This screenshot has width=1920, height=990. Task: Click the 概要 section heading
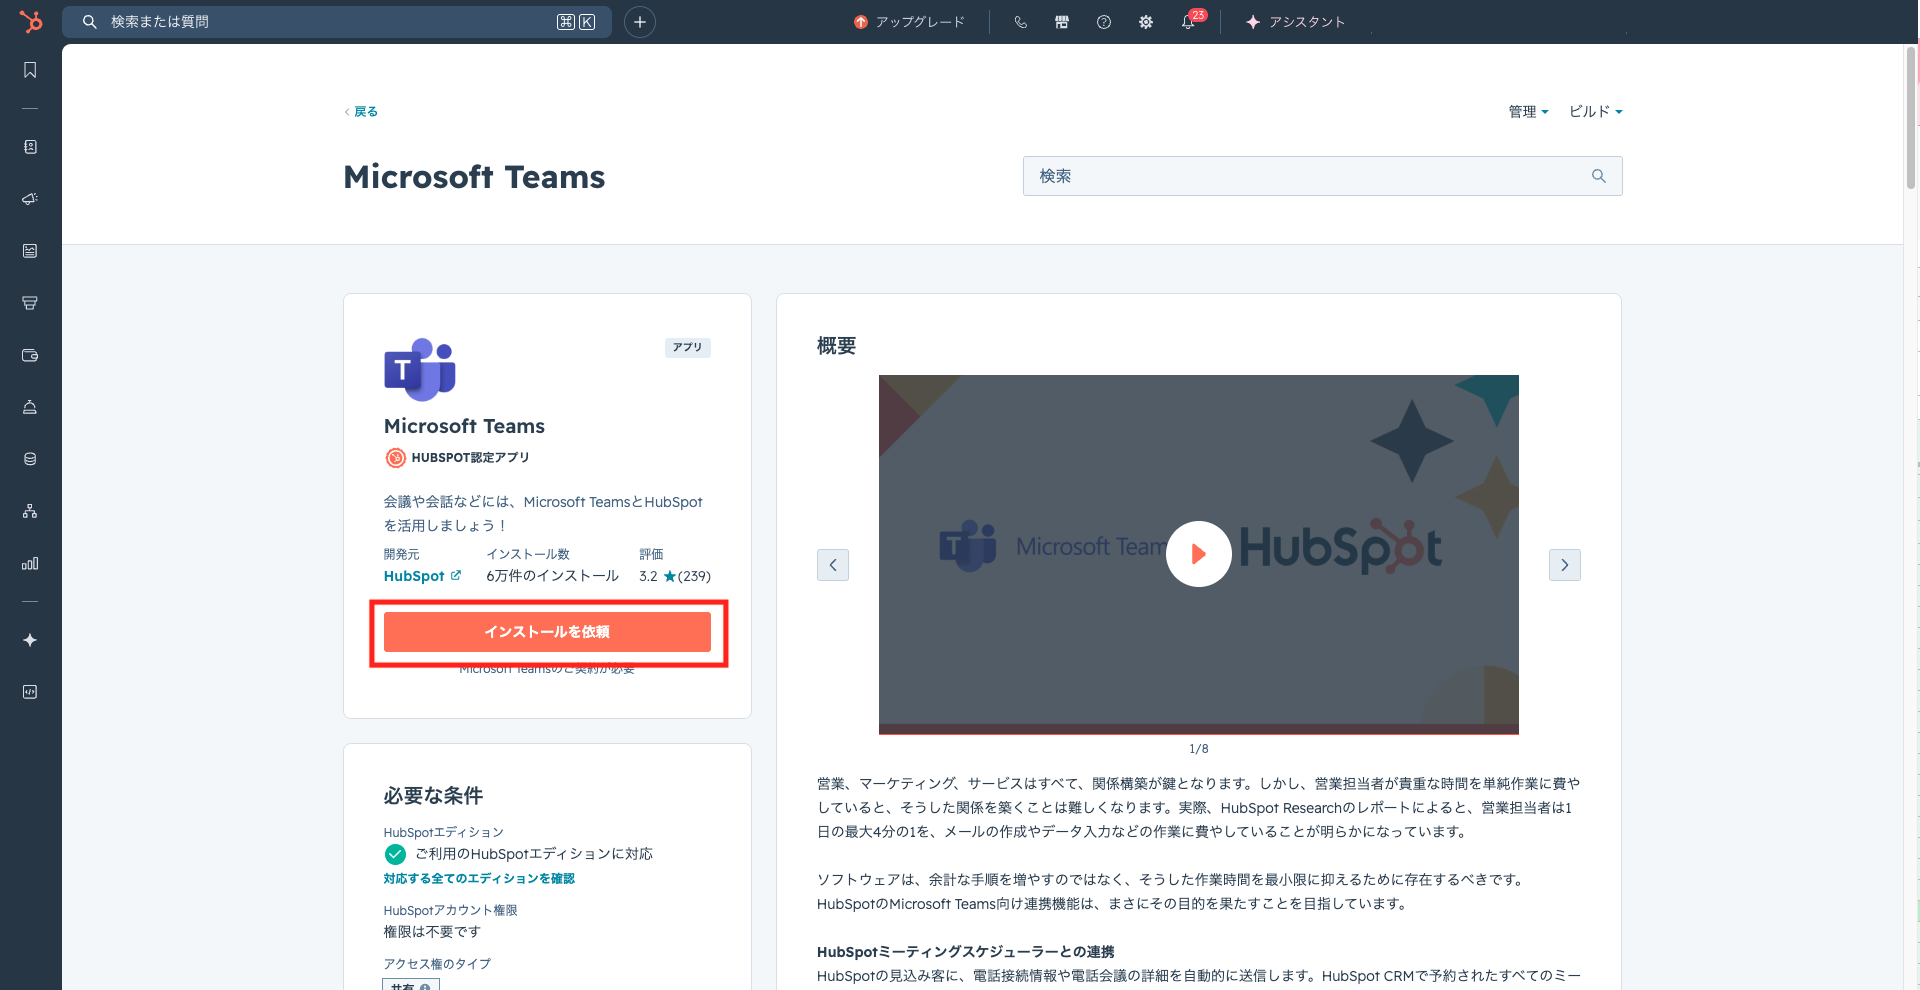tap(836, 346)
